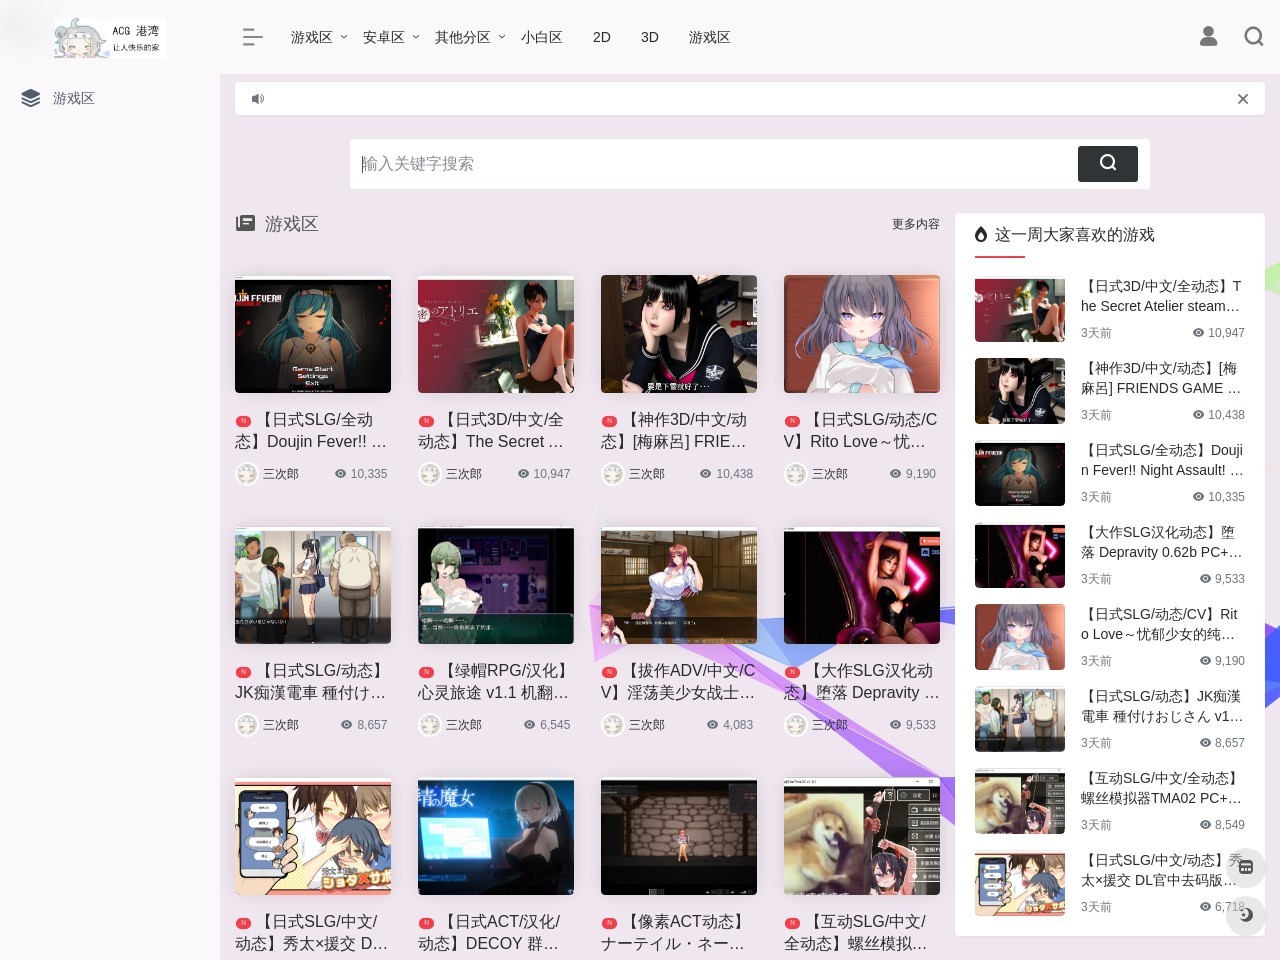1280x960 pixels.
Task: Select the 2D menu item
Action: (601, 37)
